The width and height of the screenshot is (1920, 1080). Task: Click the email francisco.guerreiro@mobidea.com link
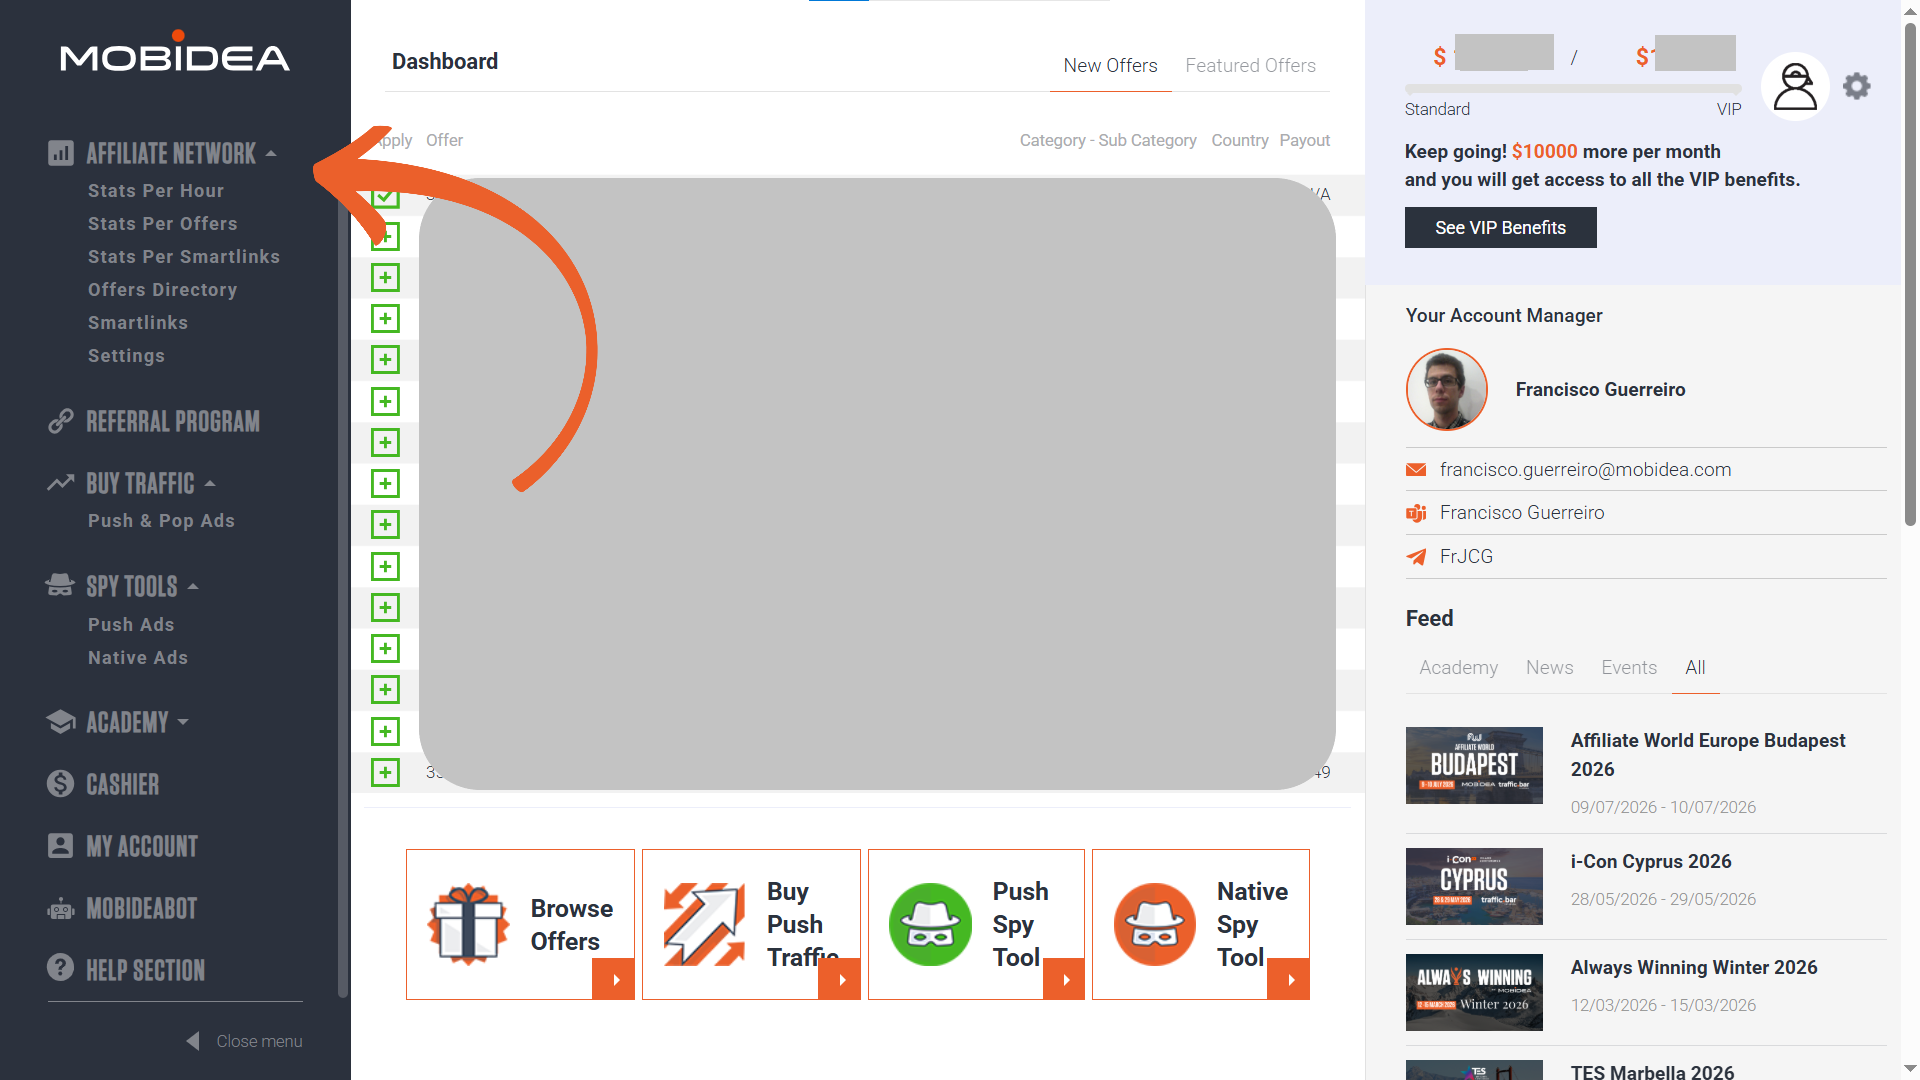point(1585,469)
